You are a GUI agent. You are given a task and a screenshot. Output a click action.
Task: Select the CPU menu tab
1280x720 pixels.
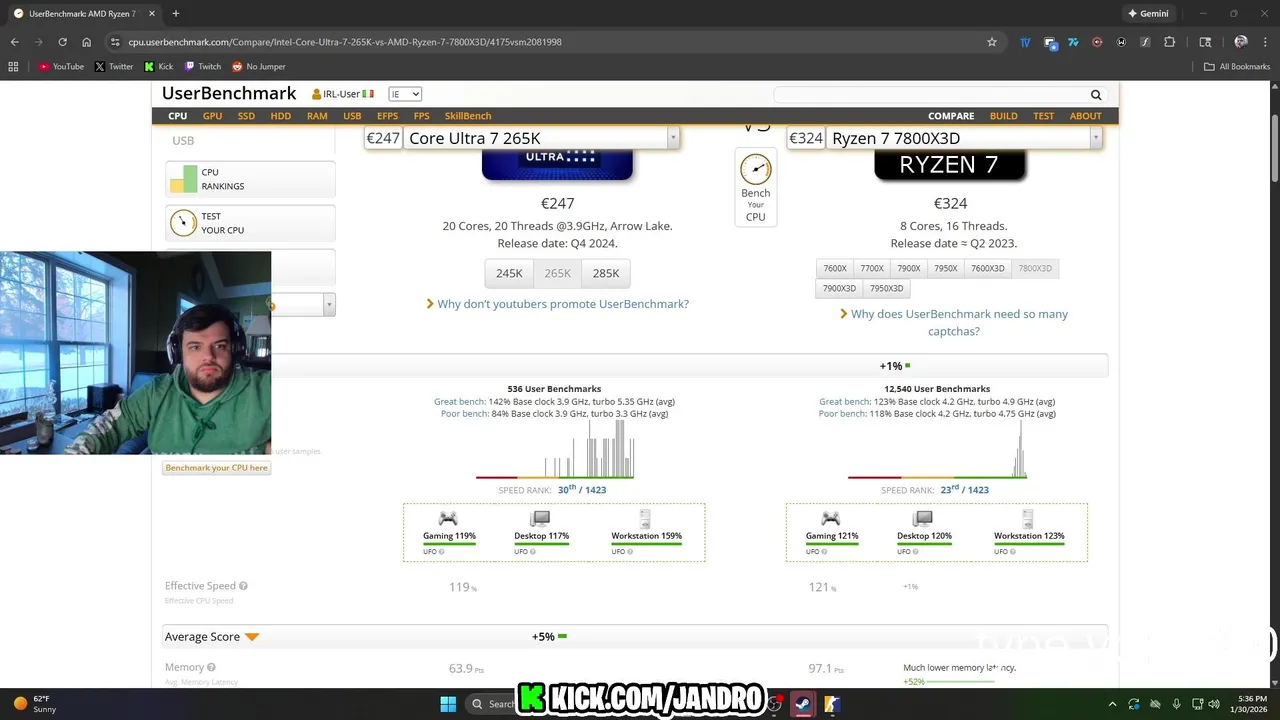(x=177, y=116)
